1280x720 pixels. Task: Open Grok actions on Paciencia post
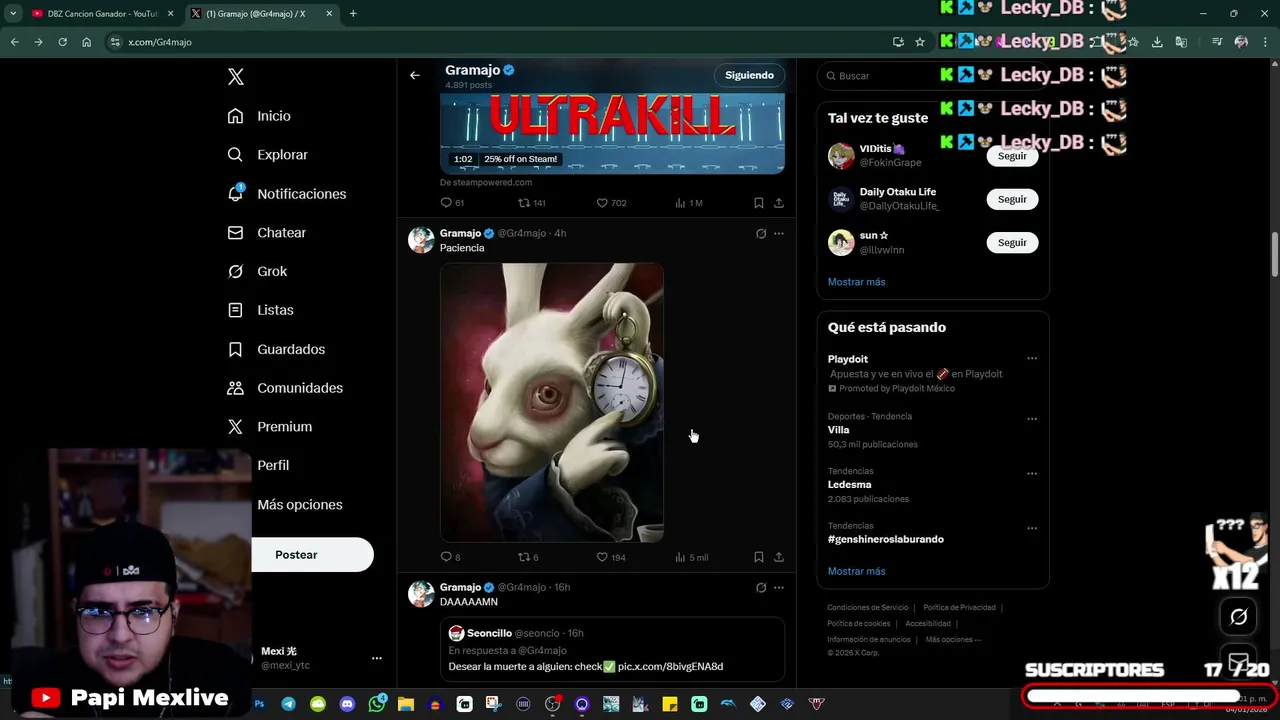pos(761,234)
